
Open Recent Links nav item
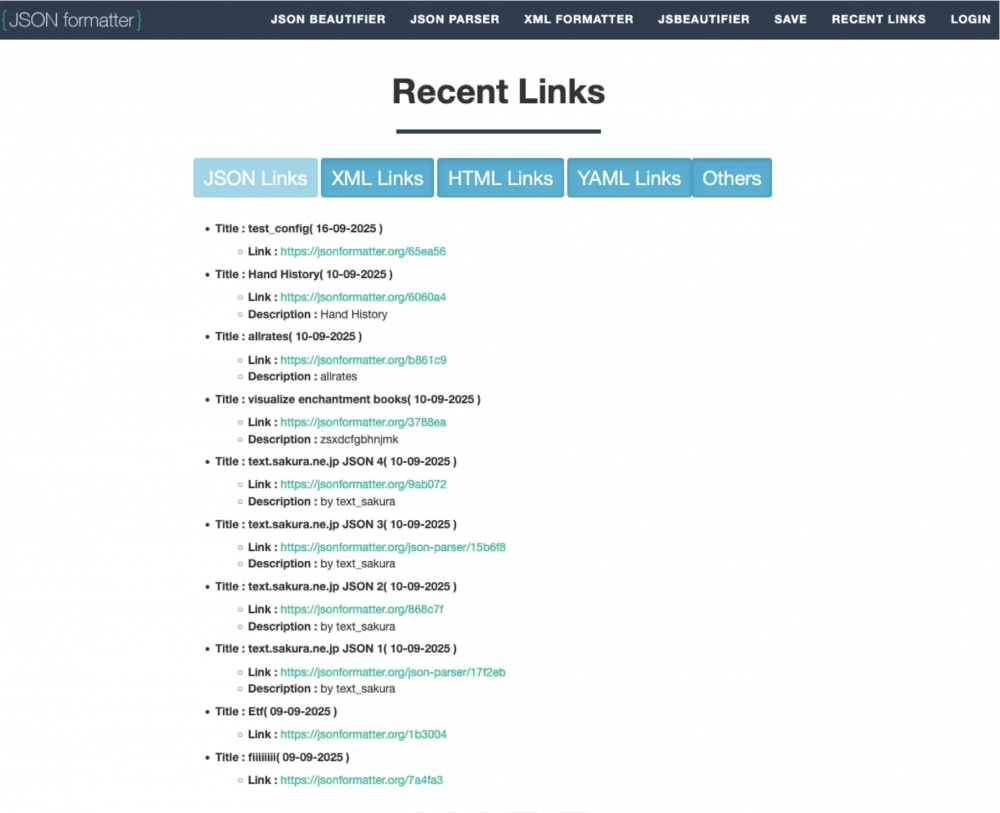(x=878, y=19)
